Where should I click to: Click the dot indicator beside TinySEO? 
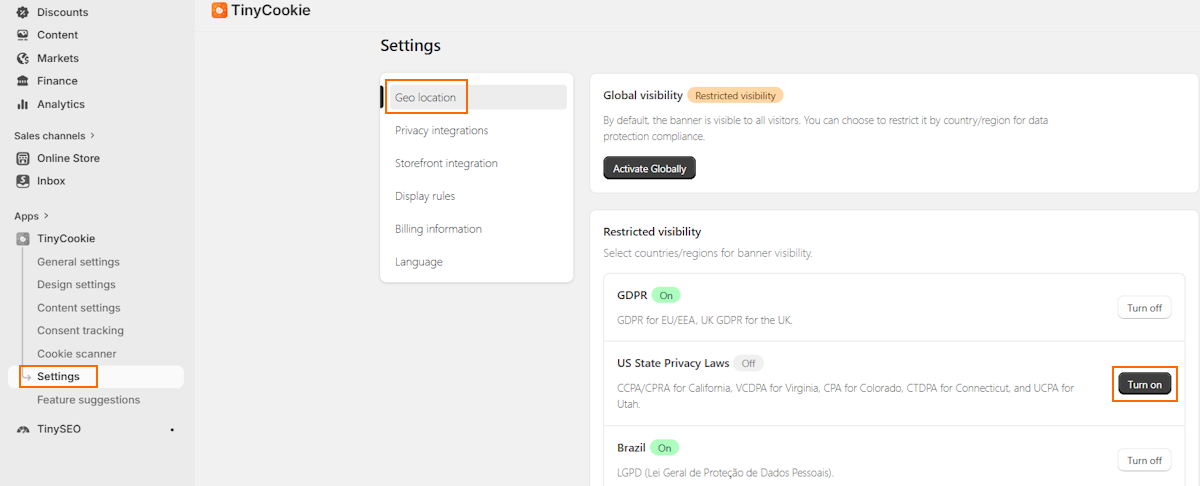point(172,430)
